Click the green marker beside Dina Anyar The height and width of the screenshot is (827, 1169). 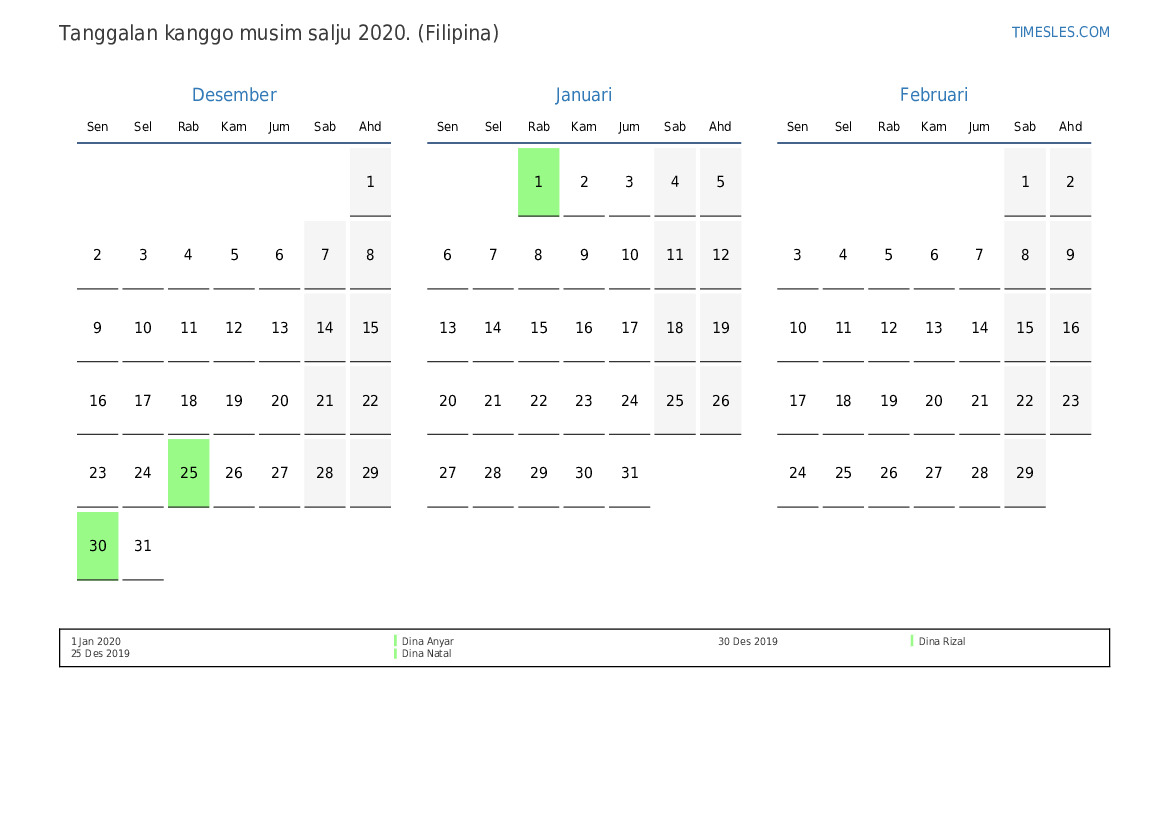[396, 641]
